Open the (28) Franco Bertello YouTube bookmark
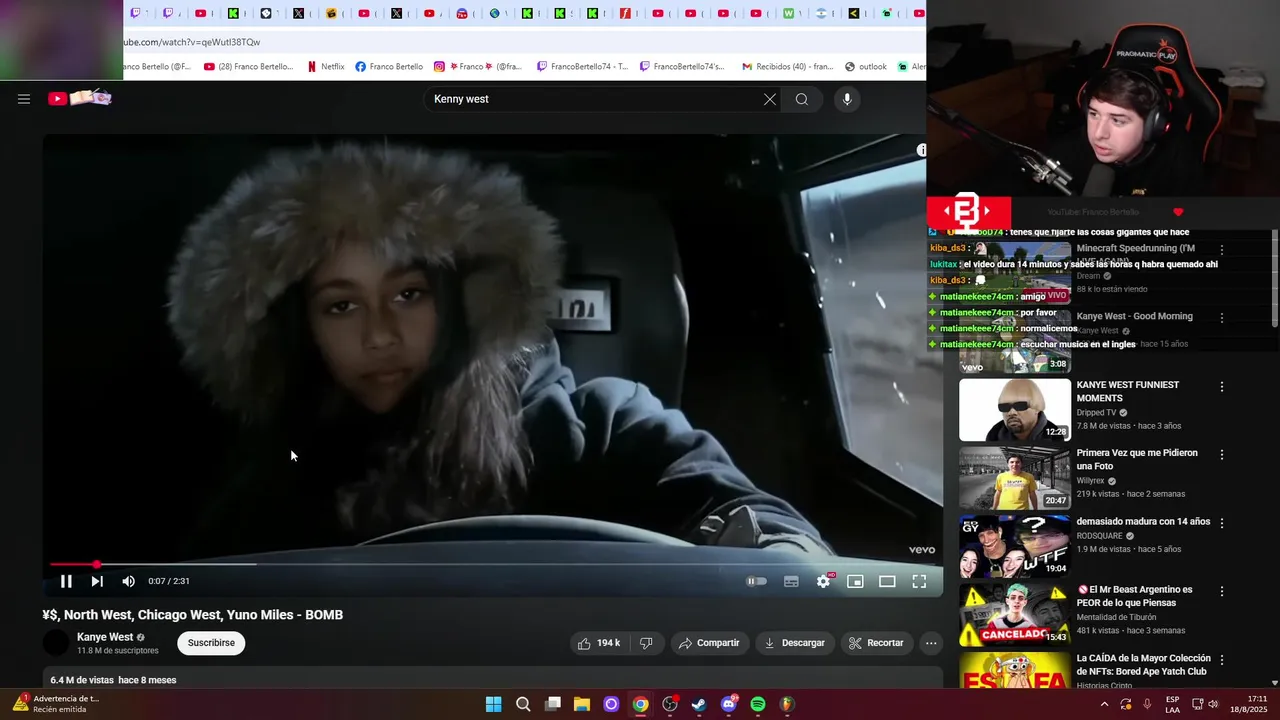Viewport: 1280px width, 720px height. pyautogui.click(x=249, y=67)
